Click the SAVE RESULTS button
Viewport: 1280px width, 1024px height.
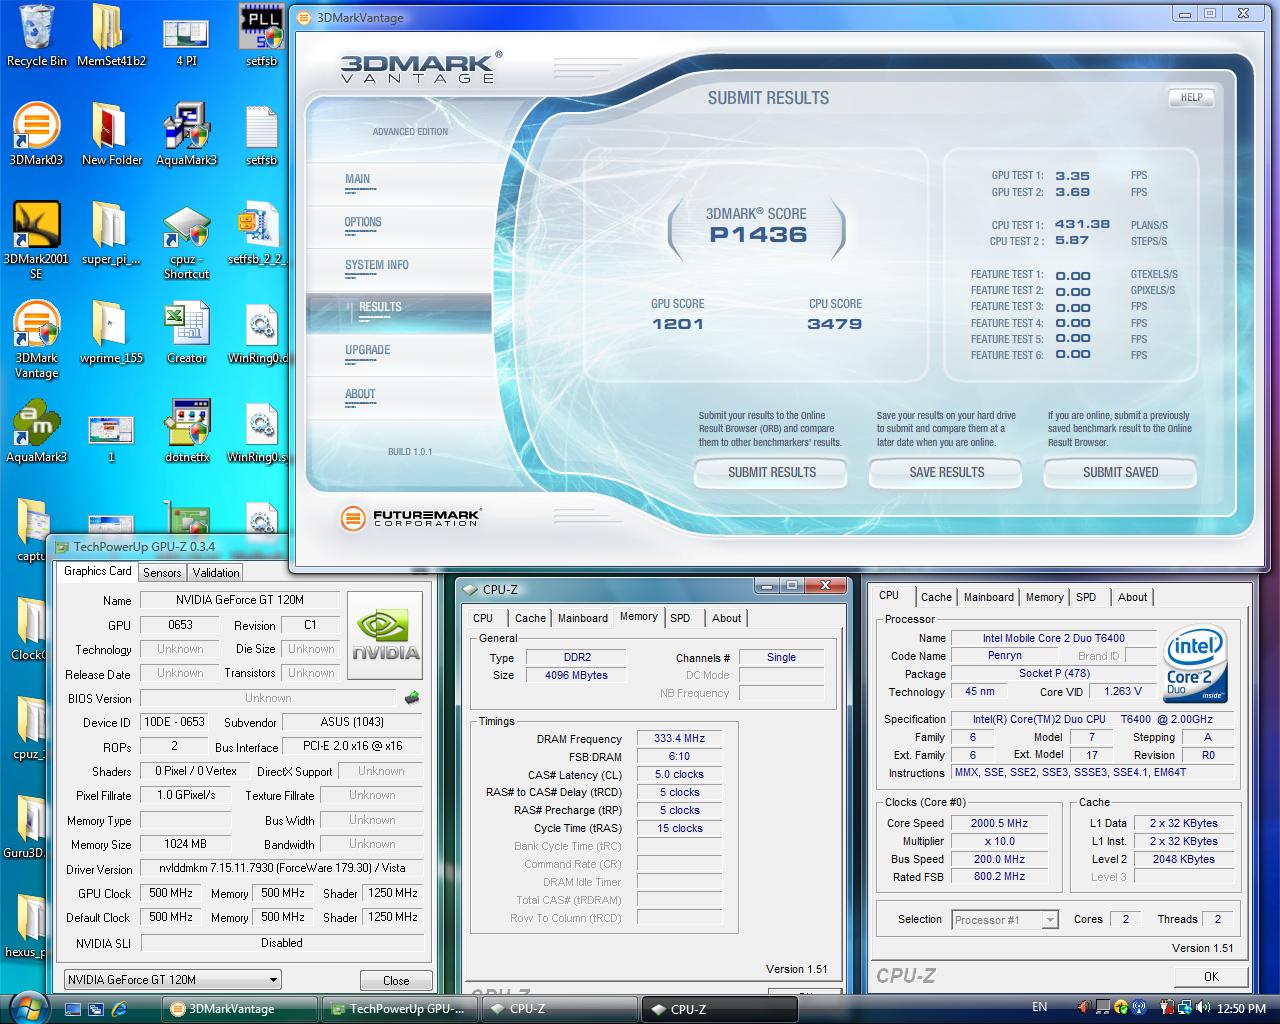click(x=946, y=472)
